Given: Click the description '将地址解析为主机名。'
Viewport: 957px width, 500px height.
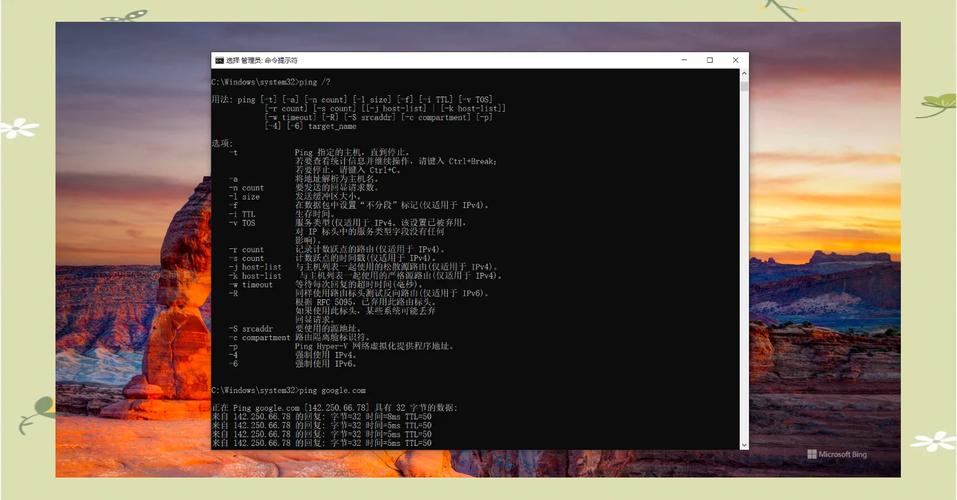Looking at the screenshot, I should pyautogui.click(x=338, y=179).
